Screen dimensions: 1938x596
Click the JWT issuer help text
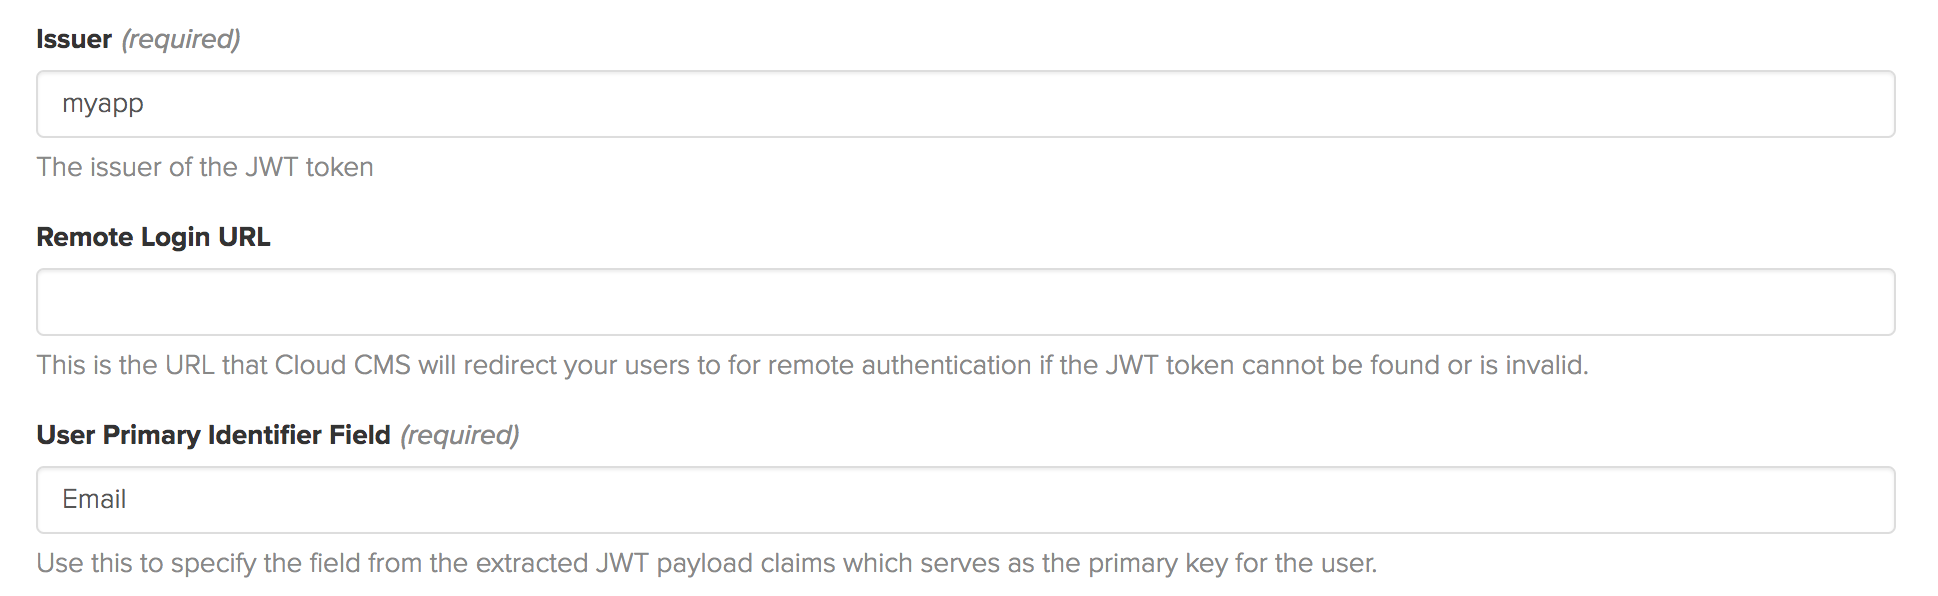(204, 167)
